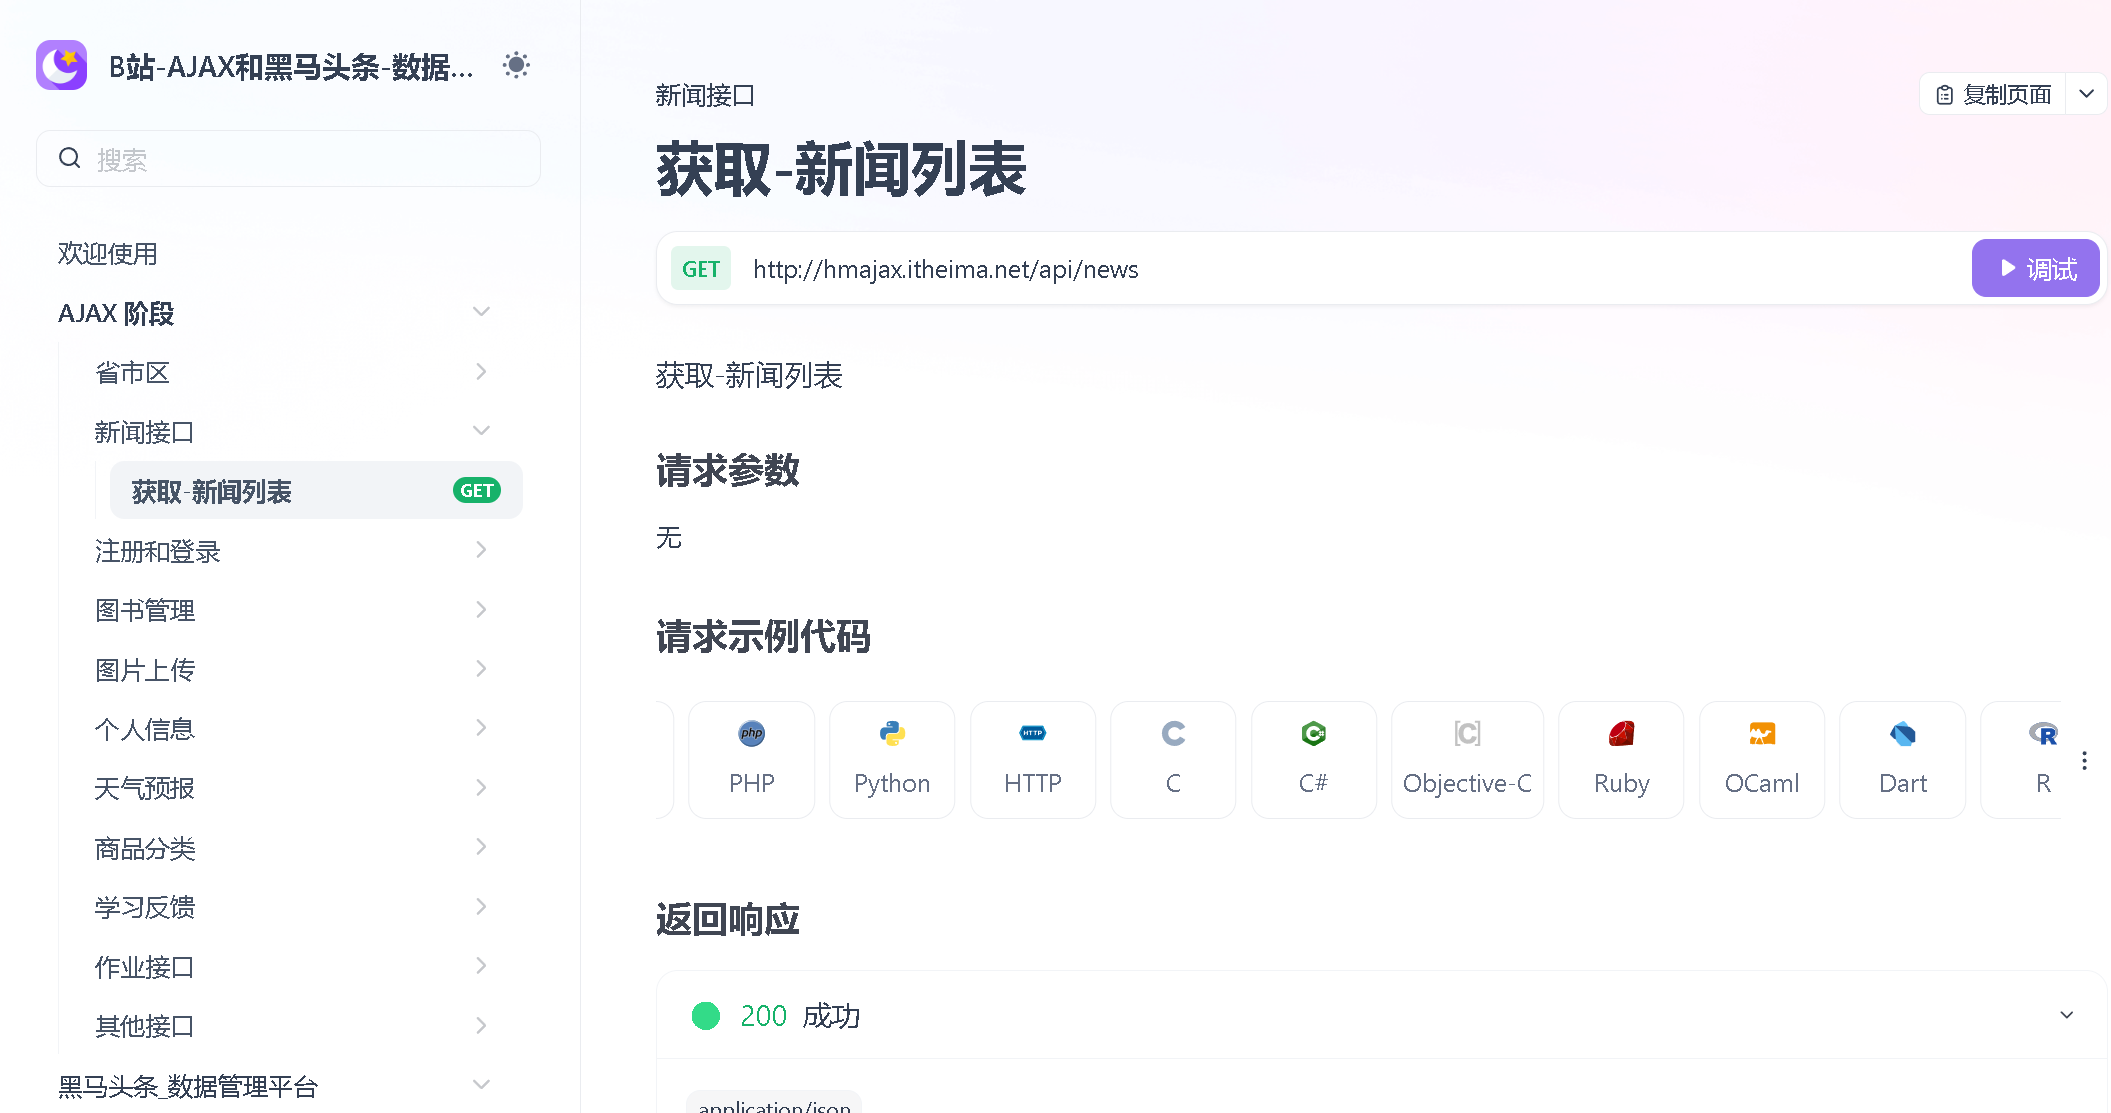Click the 请求示例代码 heading
Viewport: 2111px width, 1113px height.
point(763,636)
